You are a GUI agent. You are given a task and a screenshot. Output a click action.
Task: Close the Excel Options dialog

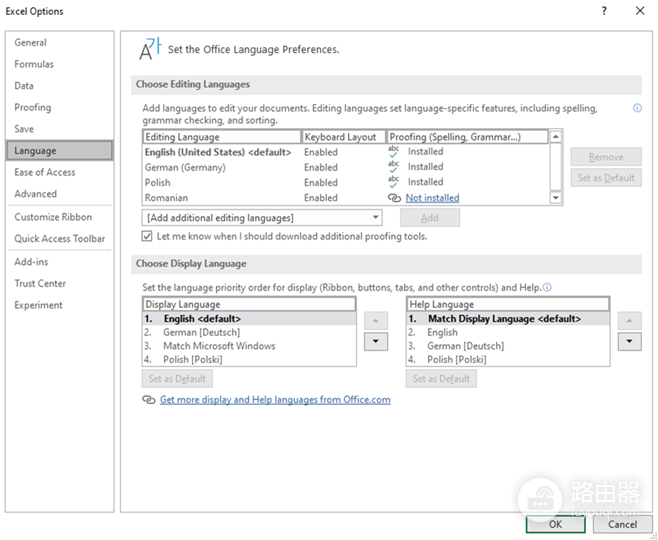[640, 11]
